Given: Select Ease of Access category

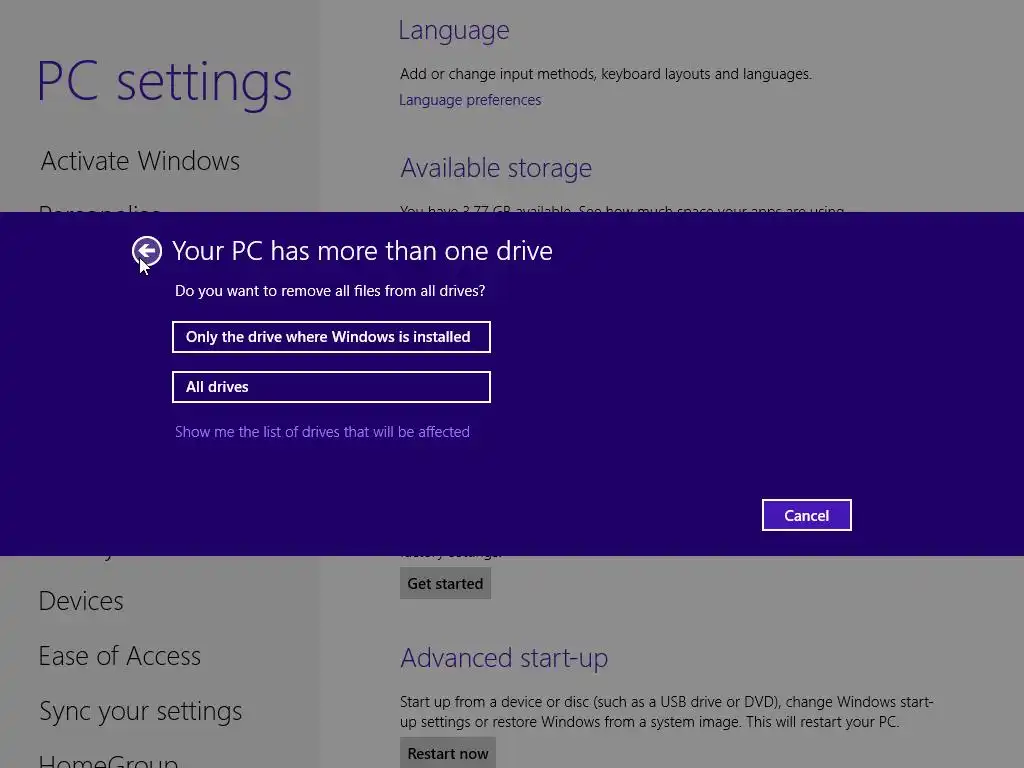Looking at the screenshot, I should point(120,656).
